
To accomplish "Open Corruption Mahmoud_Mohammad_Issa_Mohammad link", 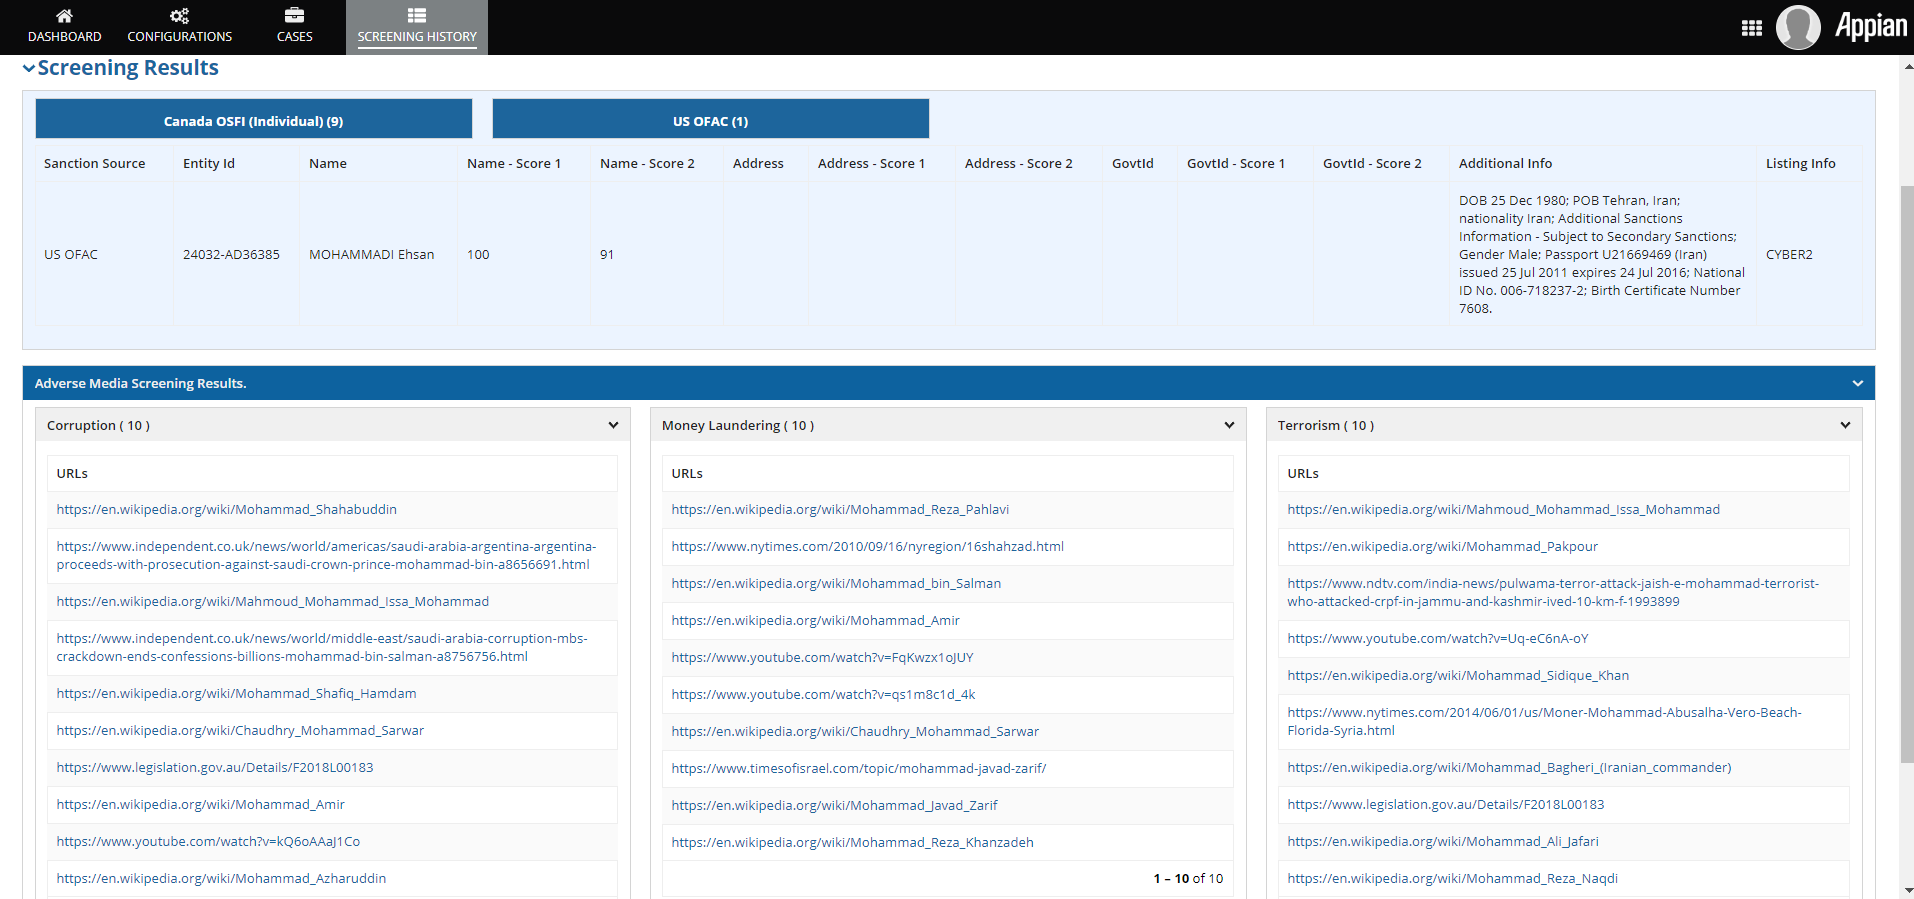I will click(x=273, y=601).
